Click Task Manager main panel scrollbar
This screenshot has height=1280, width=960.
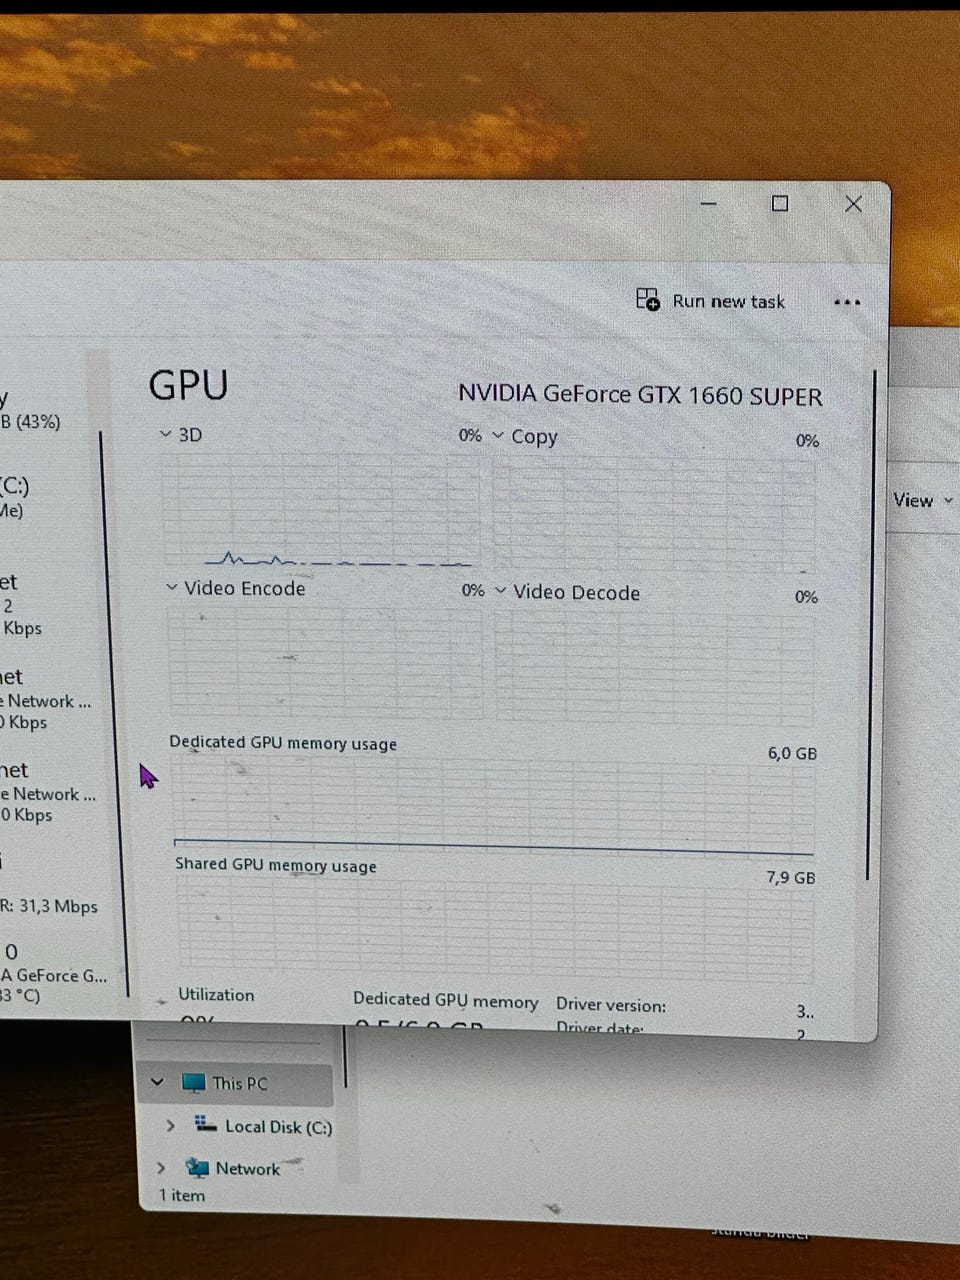click(x=871, y=625)
